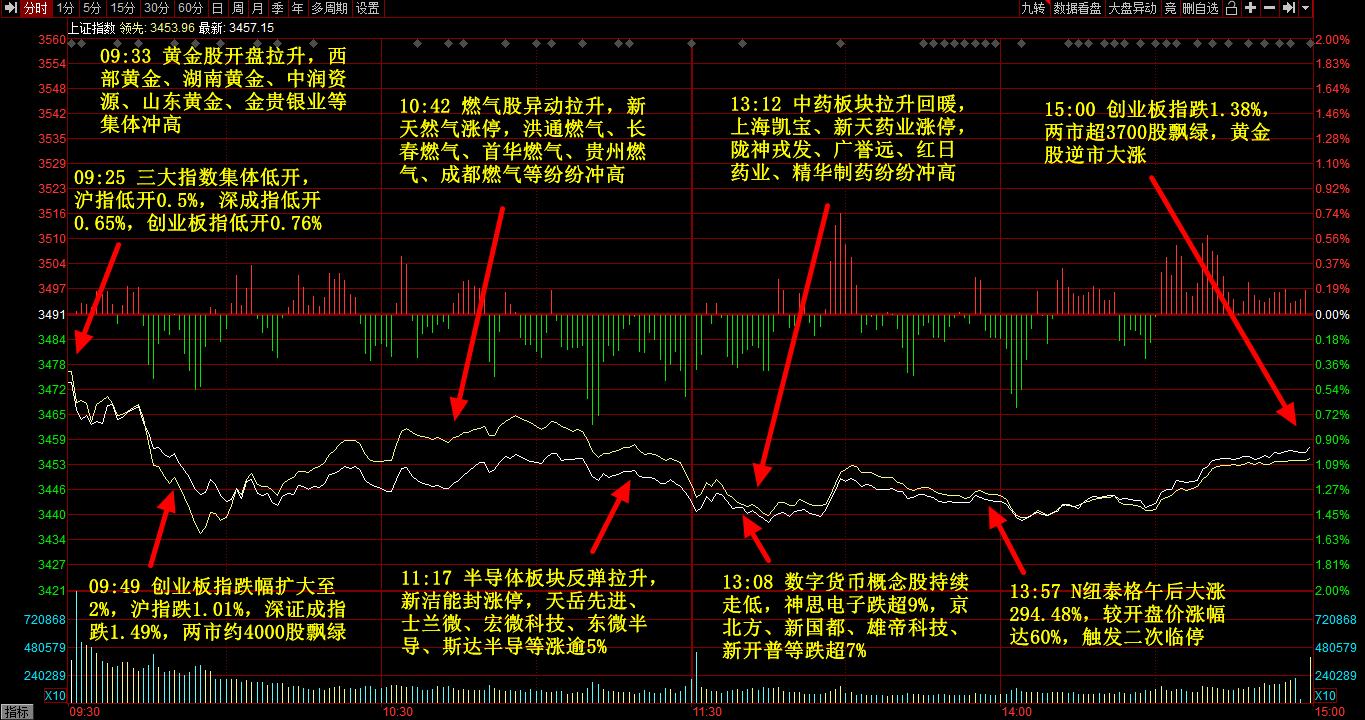Click the collapse arrow icon at top-left
This screenshot has width=1365, height=720.
10,8
